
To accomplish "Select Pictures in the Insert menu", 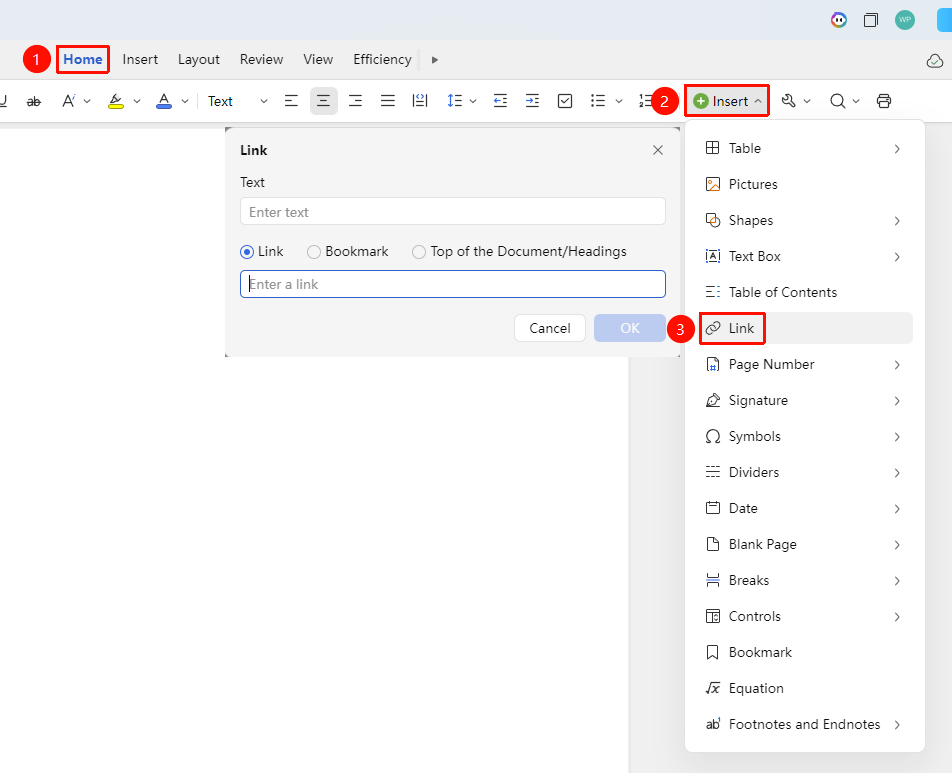I will click(805, 184).
